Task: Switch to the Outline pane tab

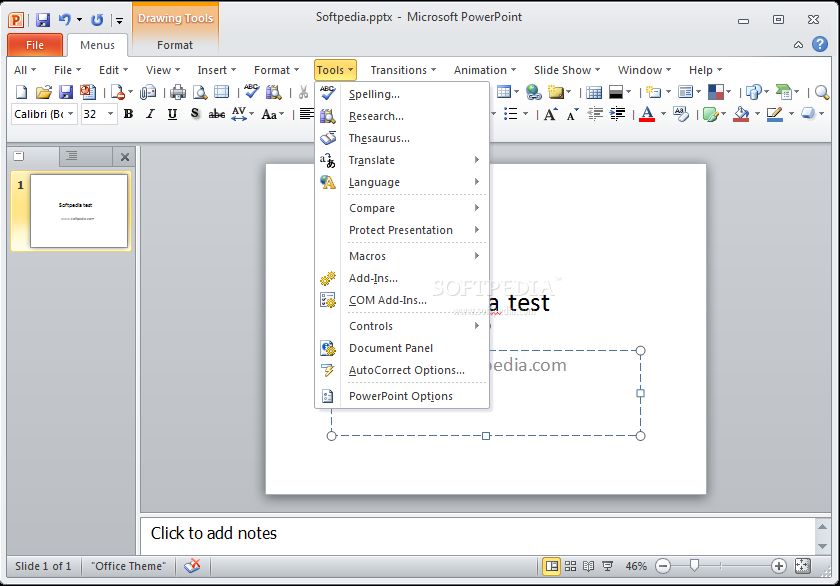Action: [72, 156]
